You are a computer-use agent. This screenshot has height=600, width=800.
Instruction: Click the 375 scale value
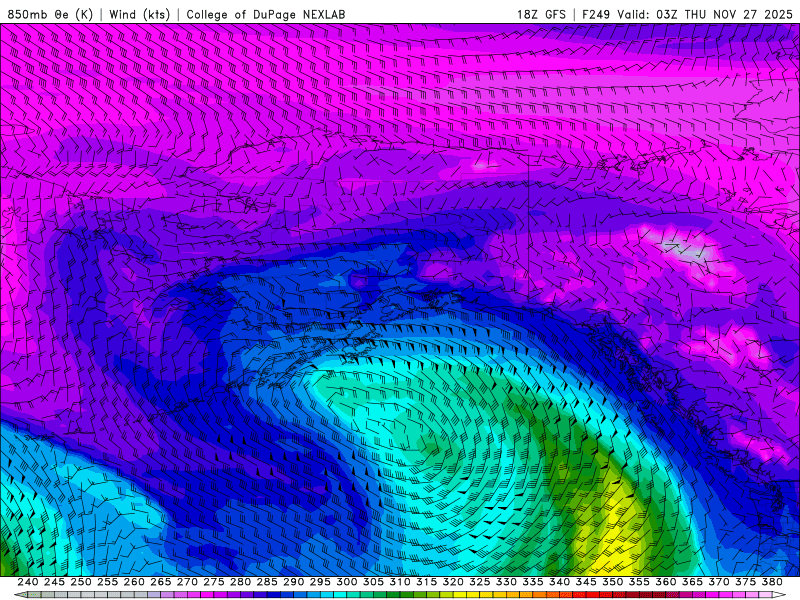[x=745, y=582]
